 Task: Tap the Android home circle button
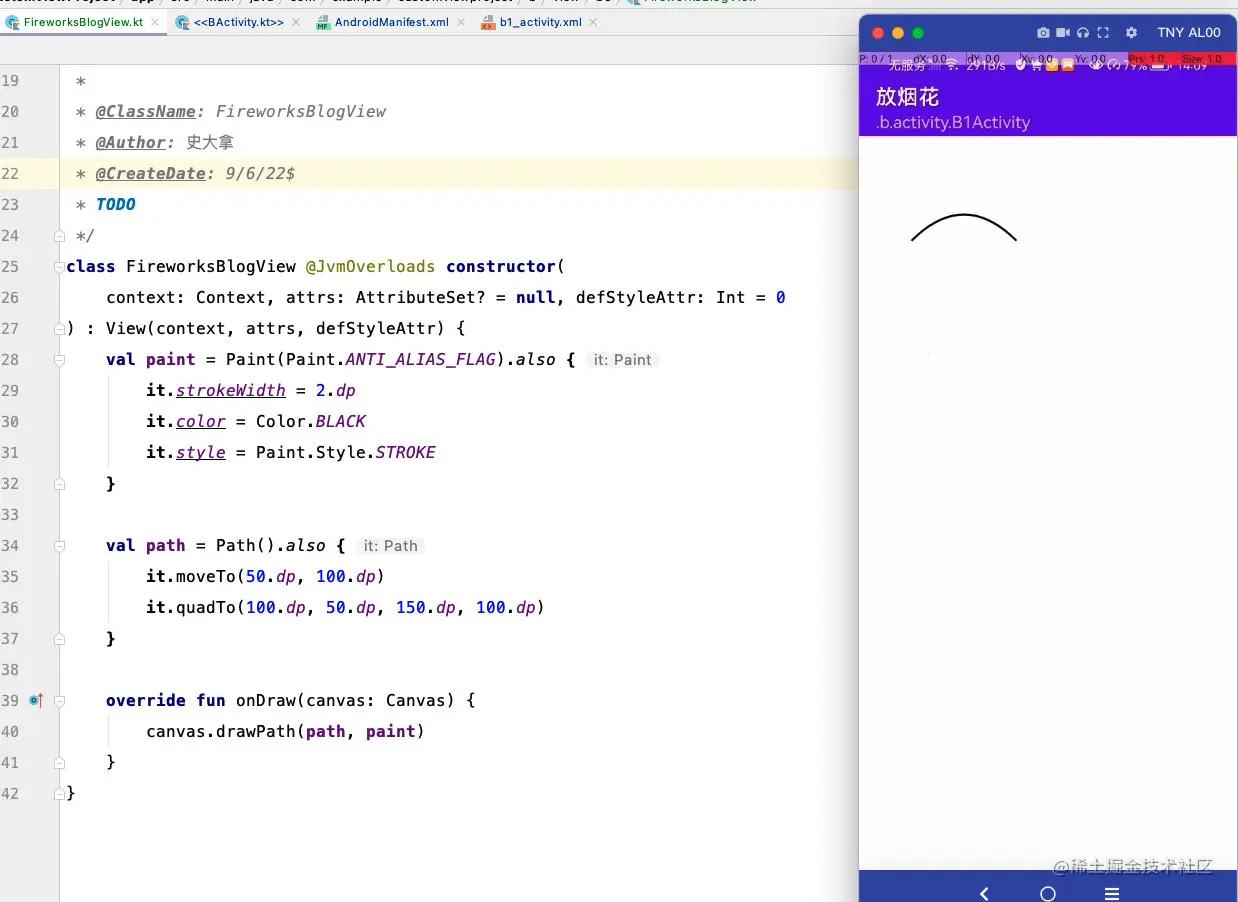tap(1047, 893)
